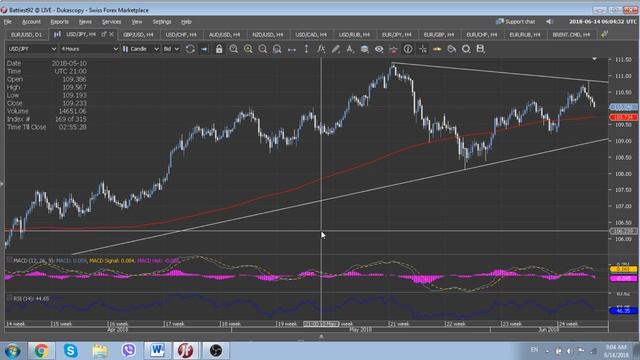
Task: Open Google Chrome from the taskbar
Action: pos(41,351)
